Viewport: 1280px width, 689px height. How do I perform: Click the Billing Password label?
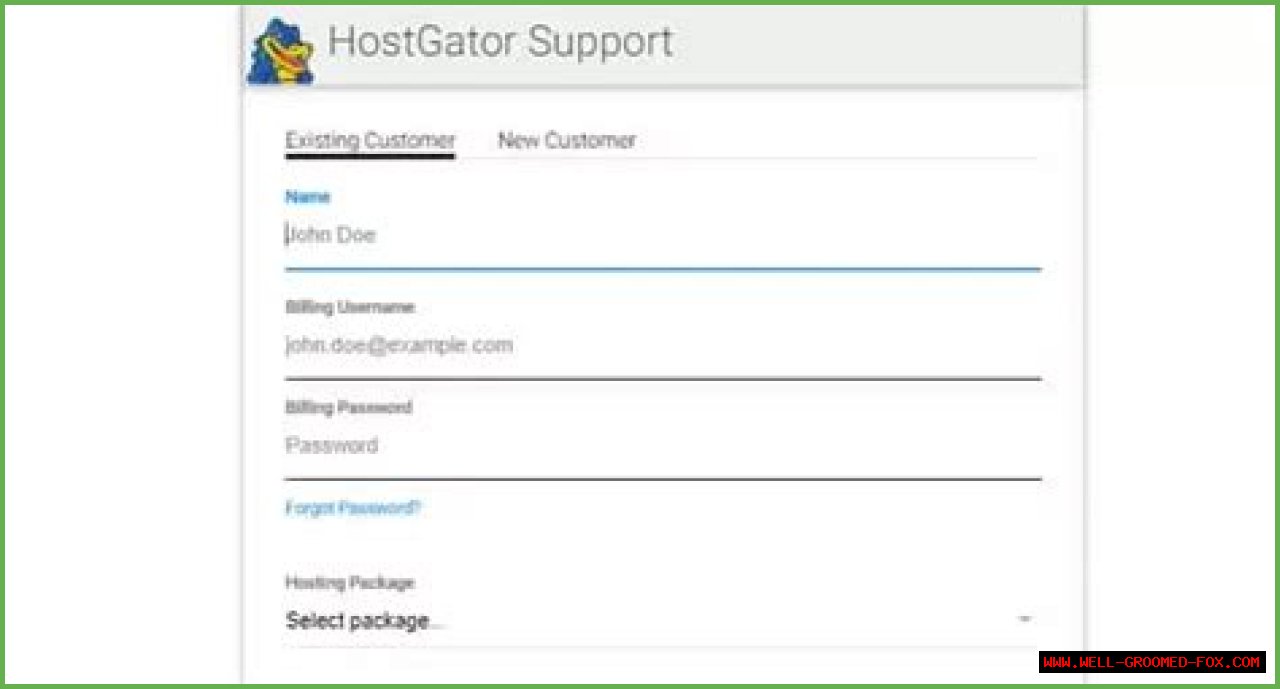(x=348, y=407)
